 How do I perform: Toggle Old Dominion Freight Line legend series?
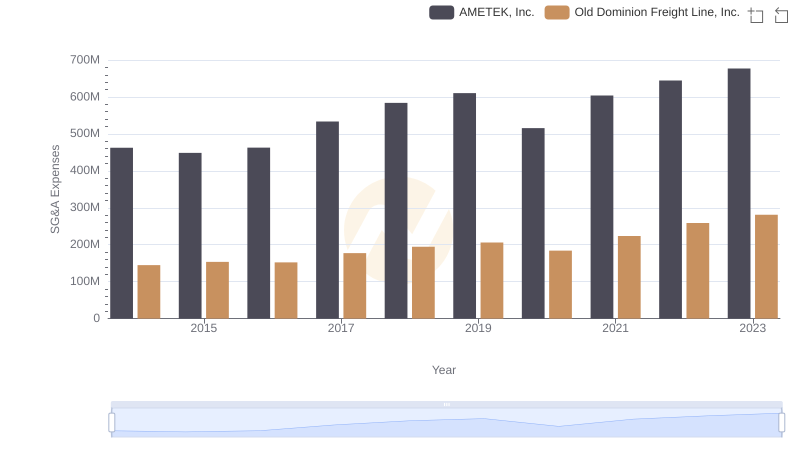coord(642,12)
